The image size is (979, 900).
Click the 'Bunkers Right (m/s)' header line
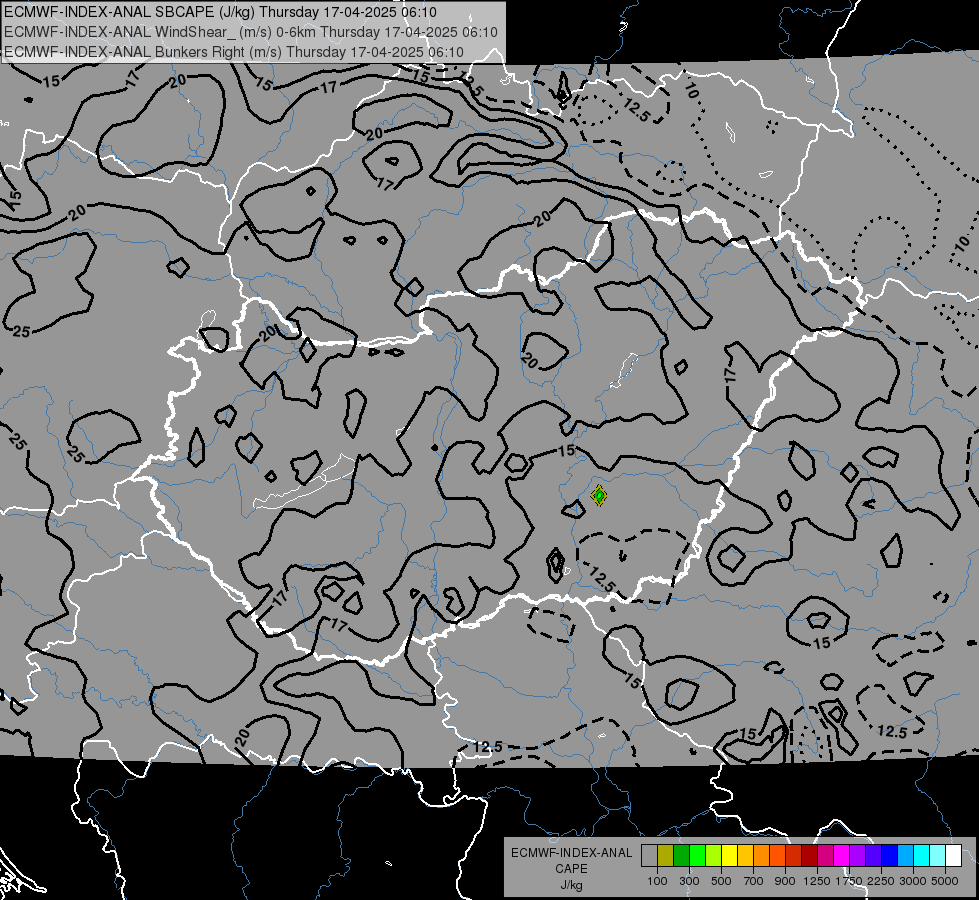pyautogui.click(x=234, y=52)
